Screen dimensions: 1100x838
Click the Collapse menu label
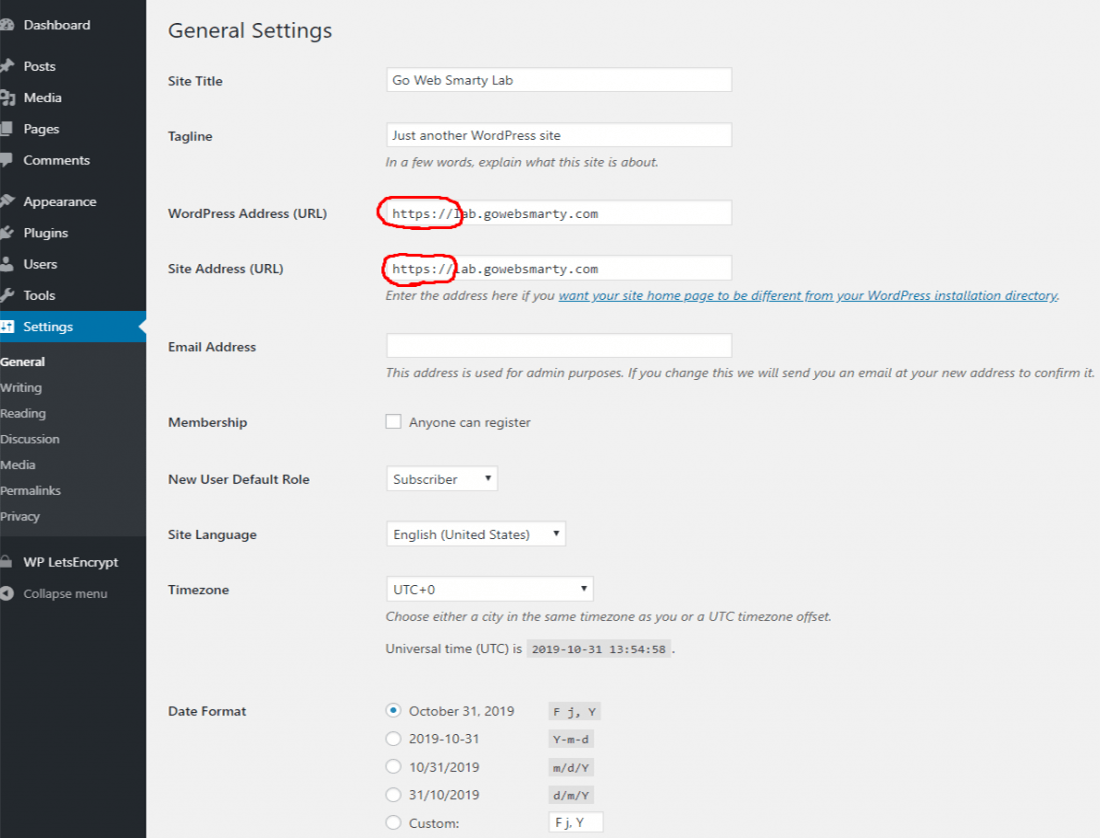coord(65,594)
